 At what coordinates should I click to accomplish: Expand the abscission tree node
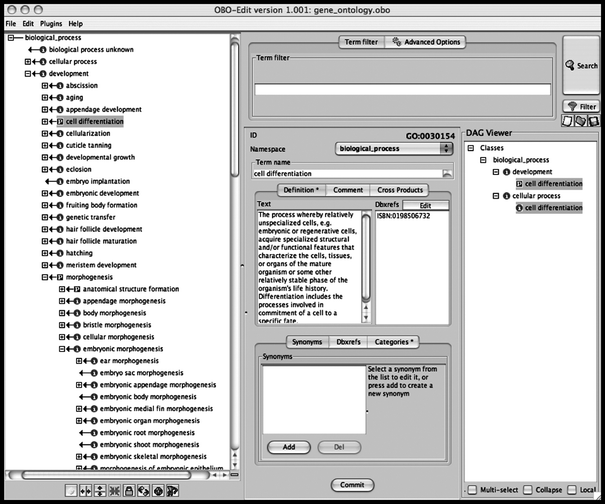point(45,86)
